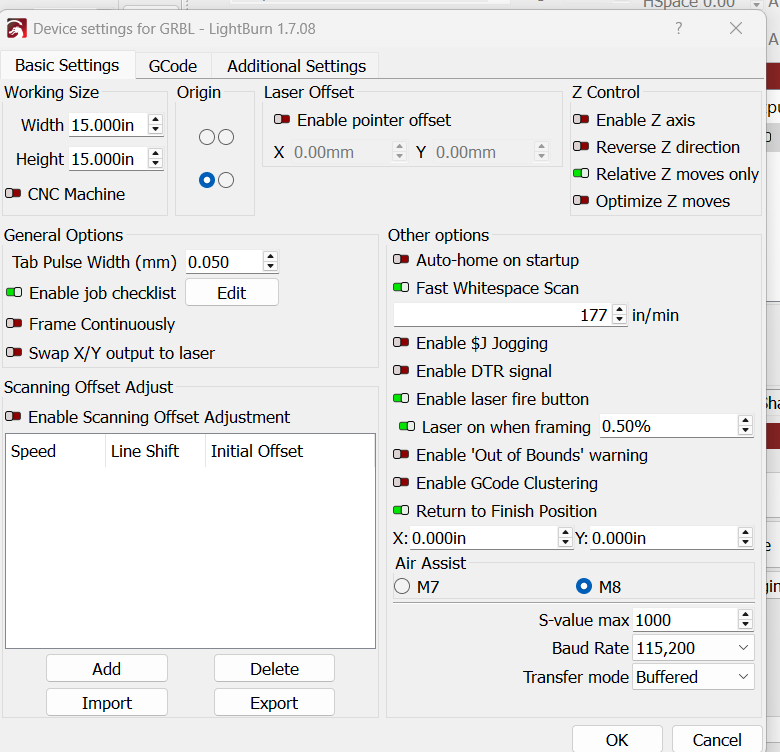Toggle Enable DTR signal
The image size is (780, 752).
point(401,371)
